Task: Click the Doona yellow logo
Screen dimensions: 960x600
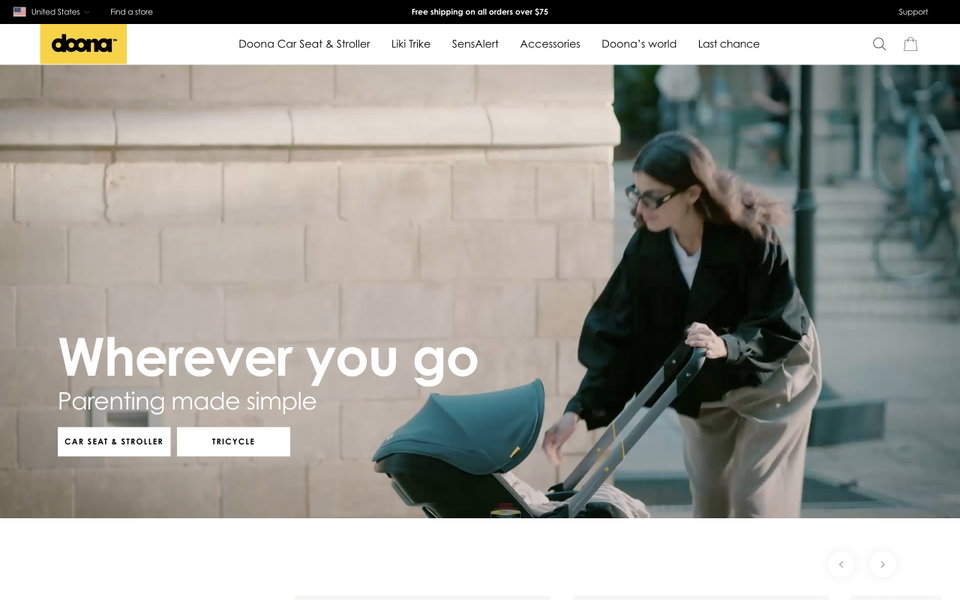Action: click(83, 44)
